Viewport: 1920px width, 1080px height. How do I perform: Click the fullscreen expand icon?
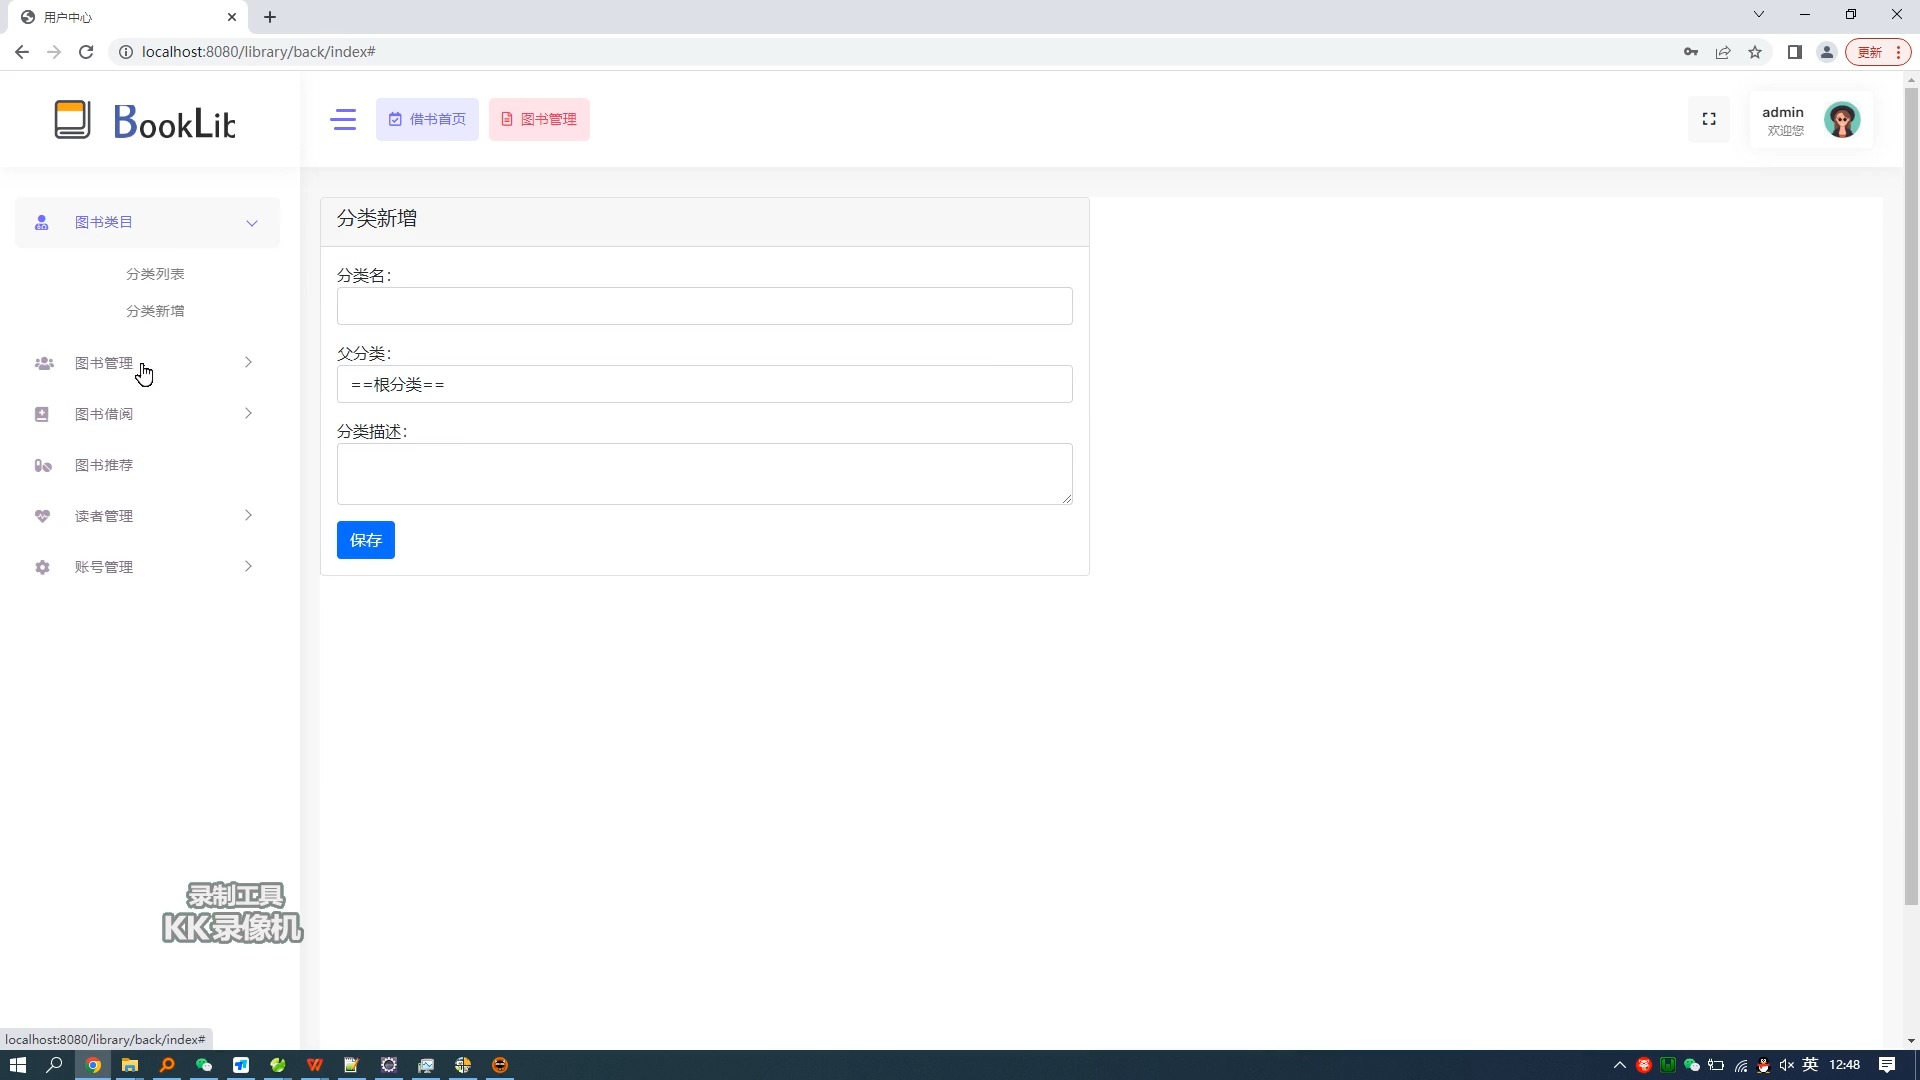click(x=1709, y=119)
